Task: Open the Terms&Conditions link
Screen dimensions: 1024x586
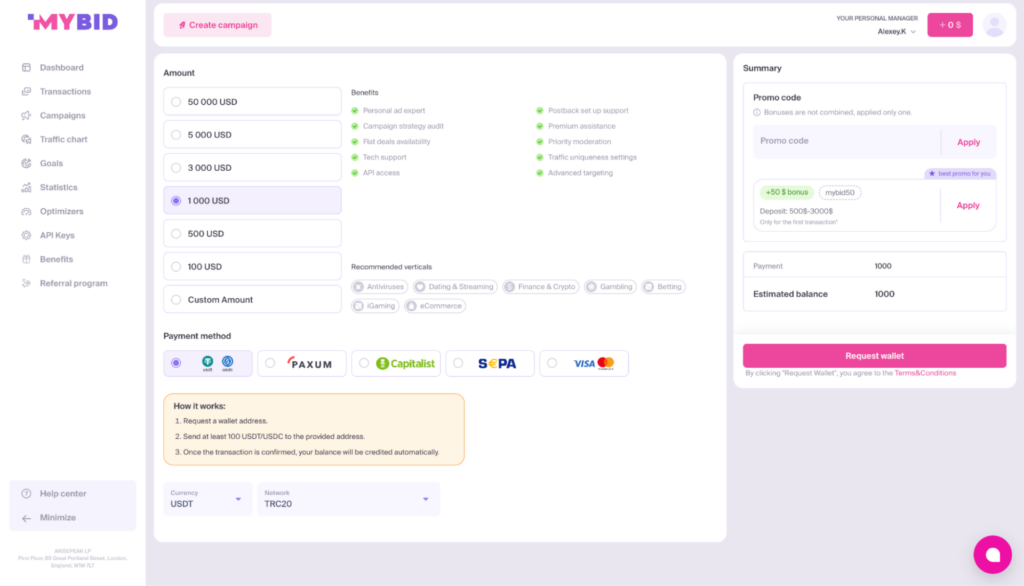Action: tap(925, 373)
